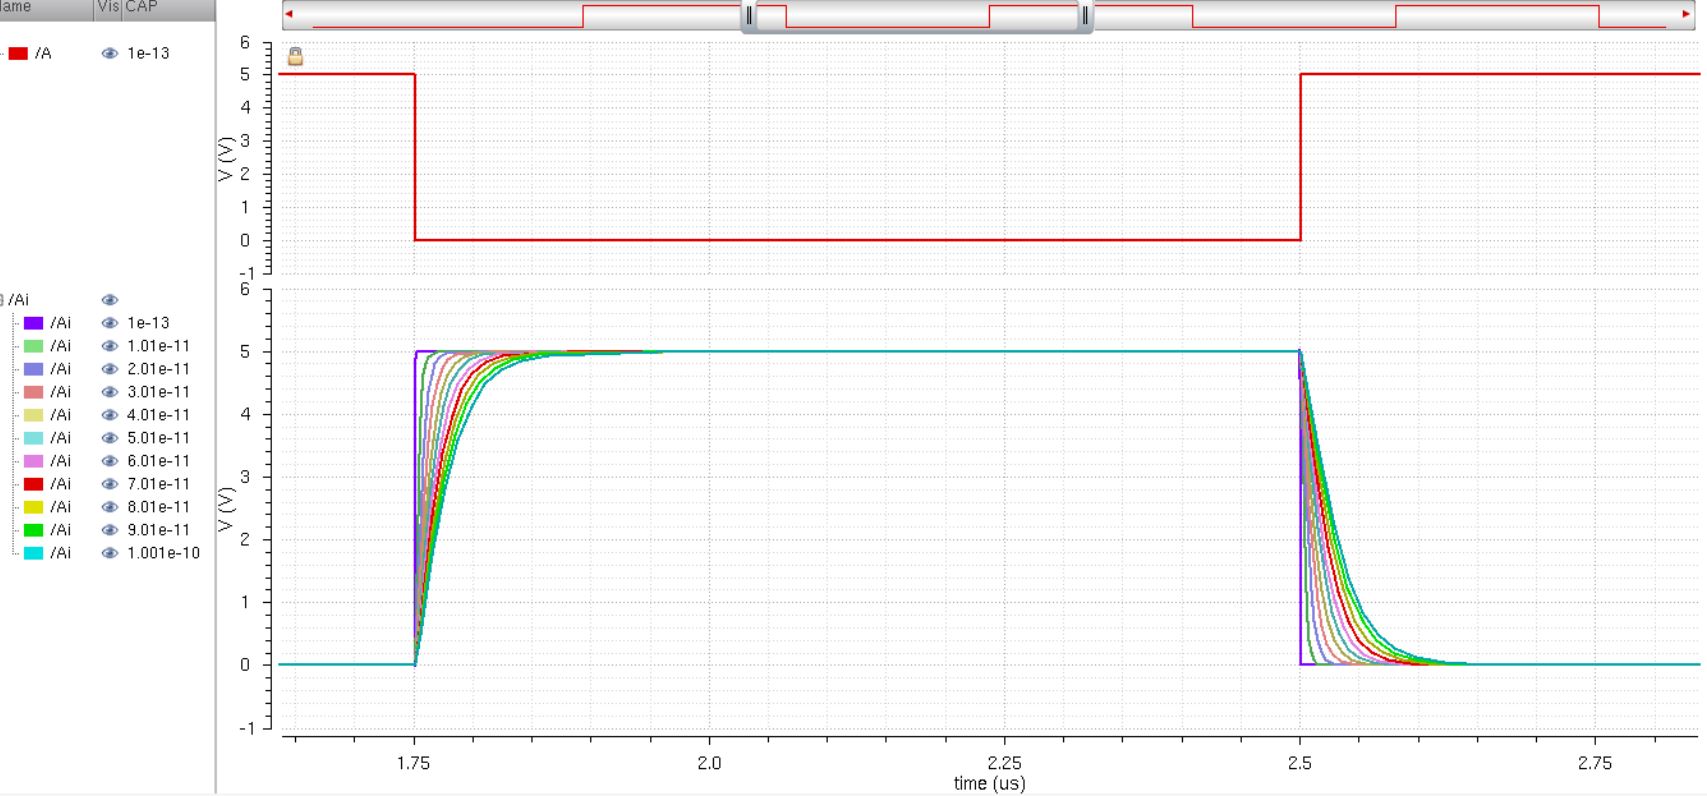
Task: Click the CAP value 1.01e-11
Action: (158, 346)
